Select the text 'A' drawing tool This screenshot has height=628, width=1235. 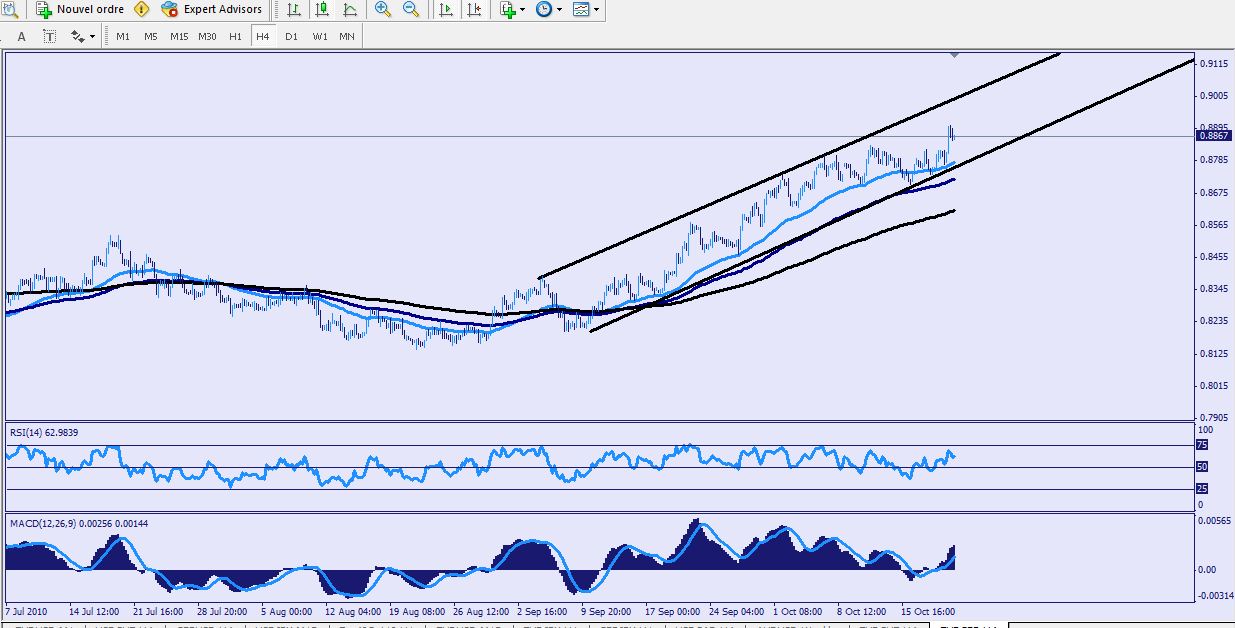tap(21, 36)
